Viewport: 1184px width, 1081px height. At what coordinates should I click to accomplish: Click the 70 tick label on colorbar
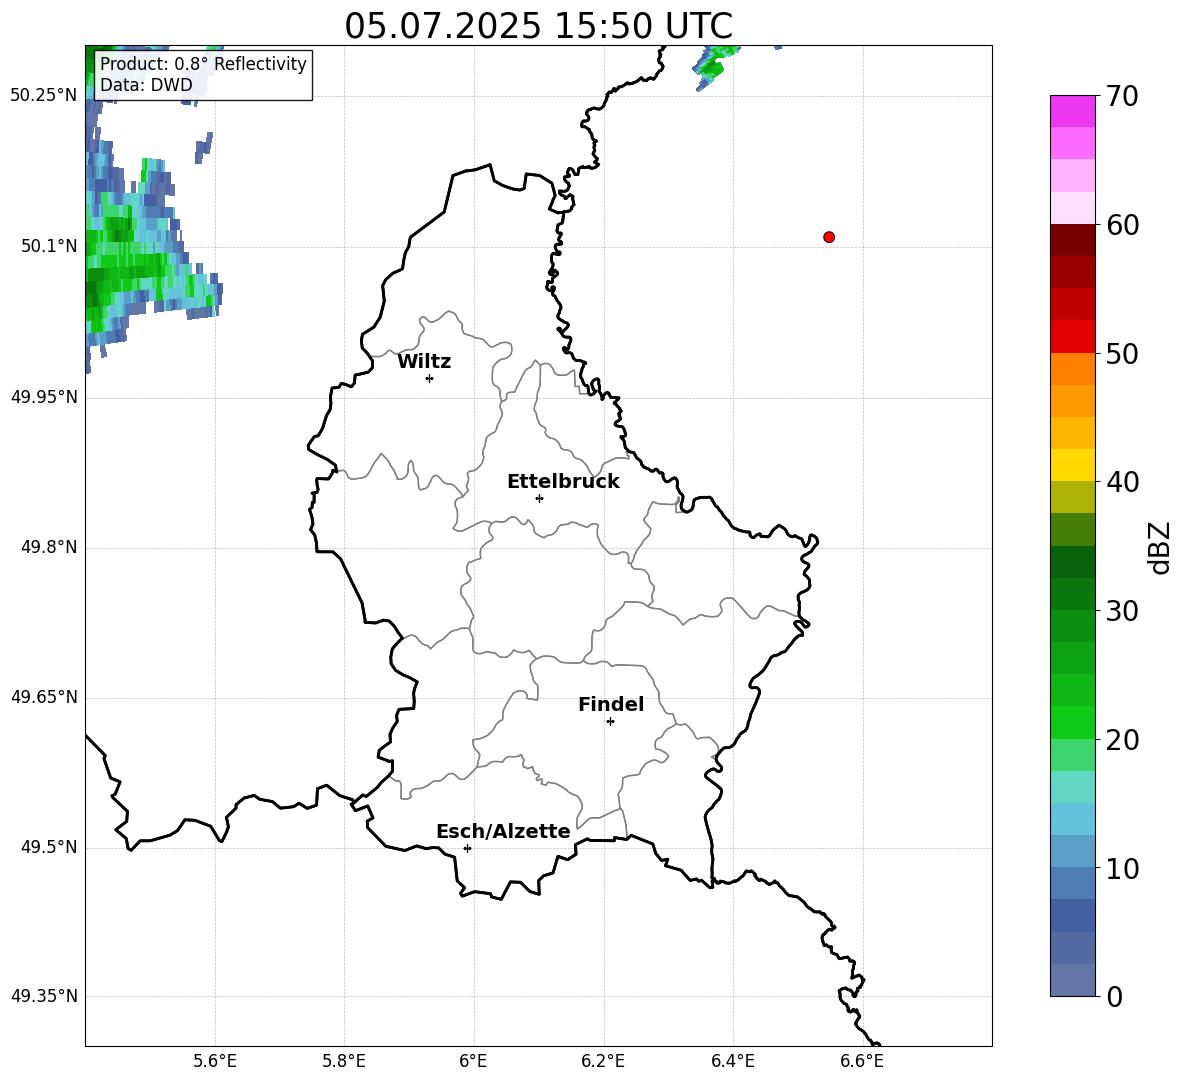tap(1122, 96)
